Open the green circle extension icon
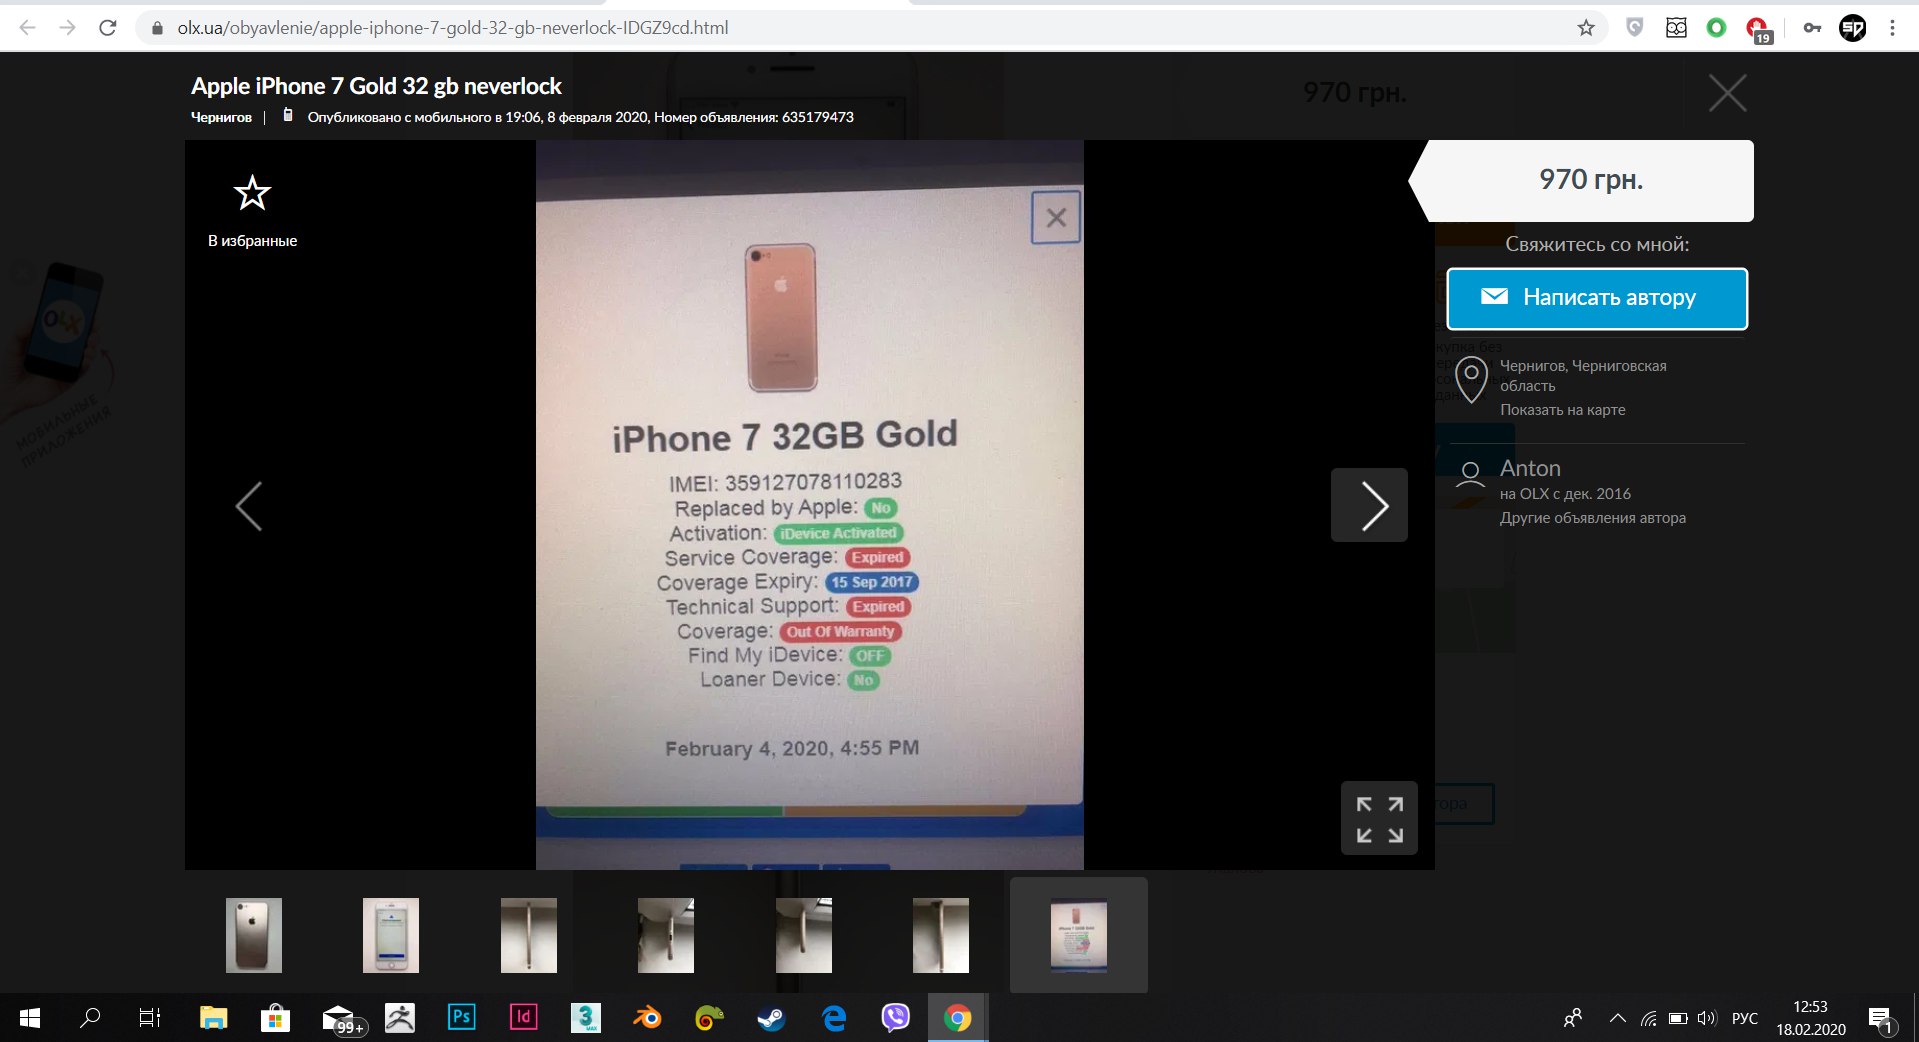The width and height of the screenshot is (1919, 1042). point(1717,28)
